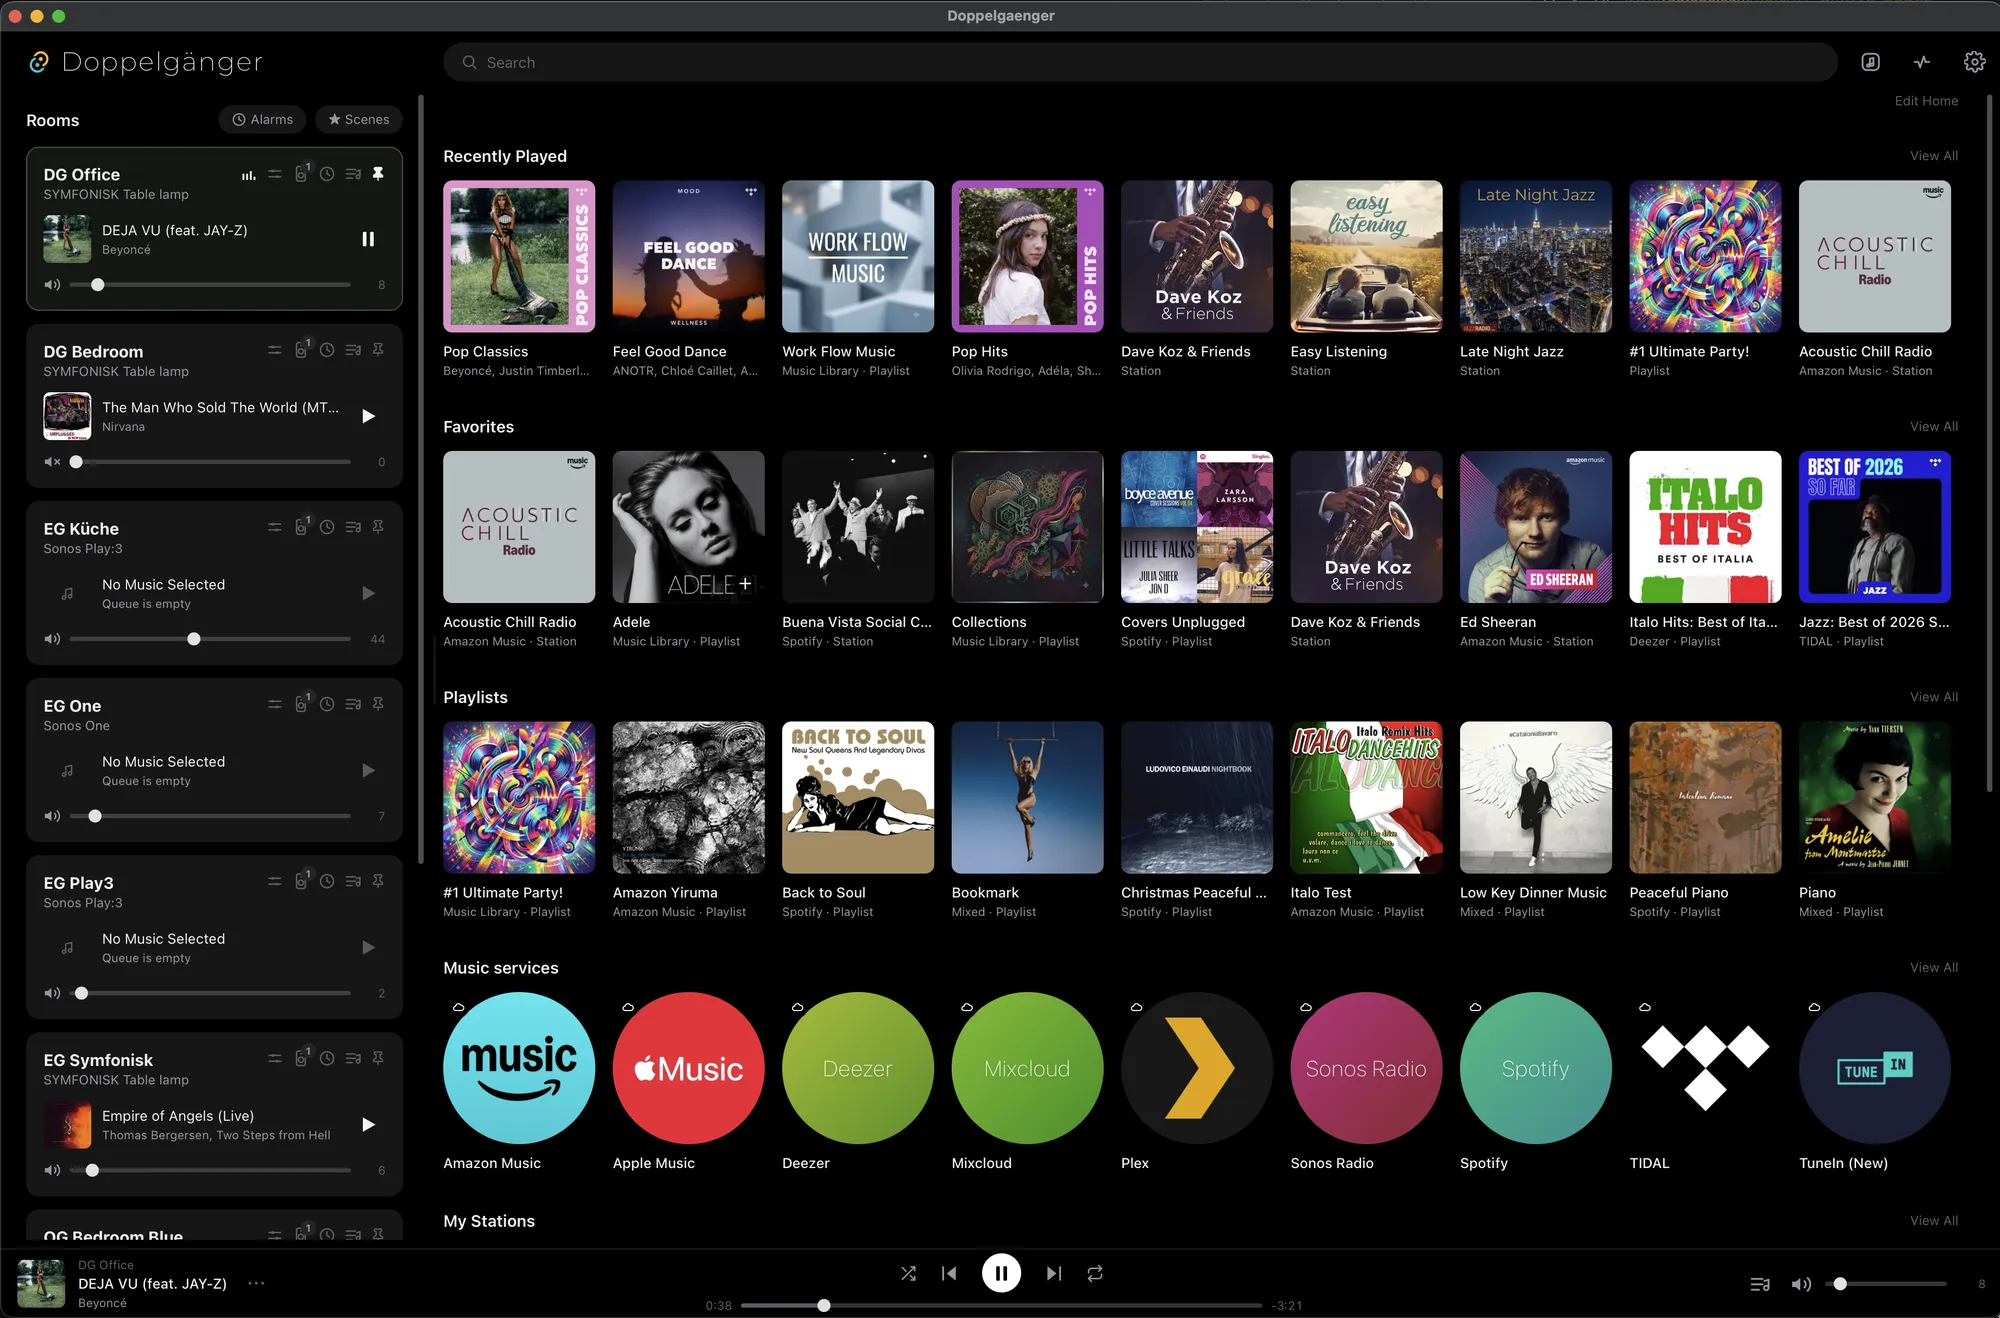Go to previous track in player bar

click(949, 1273)
